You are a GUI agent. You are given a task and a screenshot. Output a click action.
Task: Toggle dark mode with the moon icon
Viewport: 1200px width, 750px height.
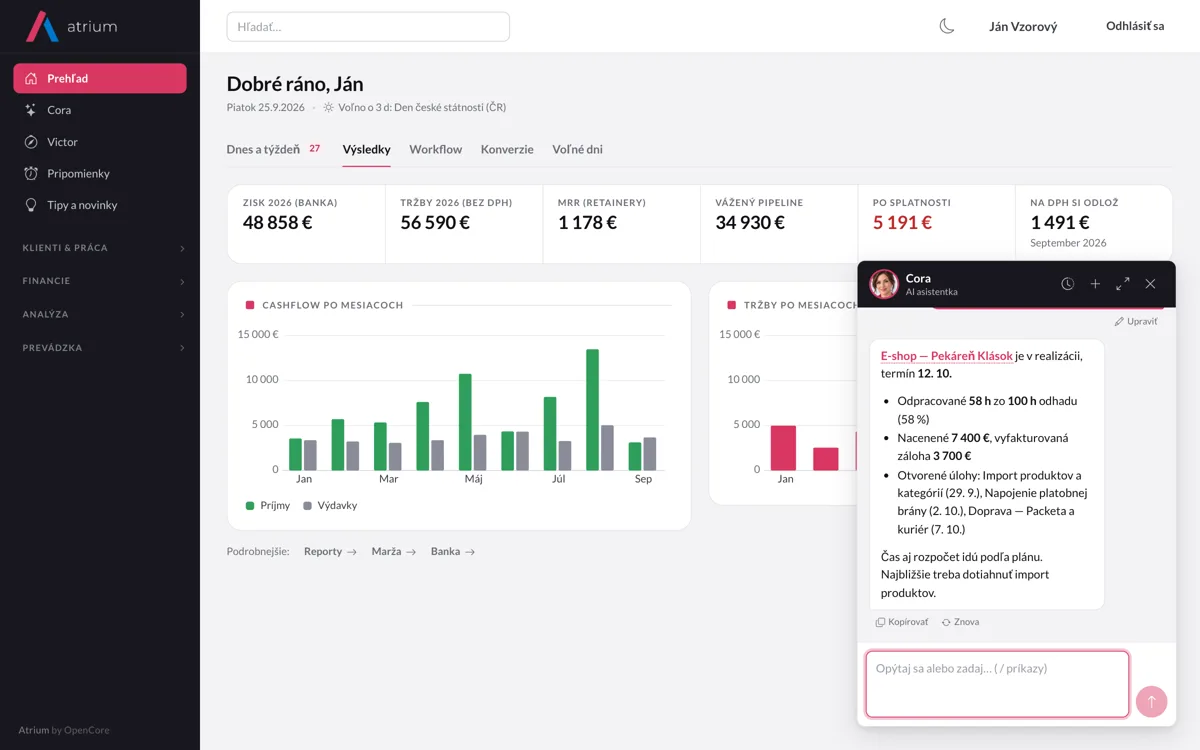point(947,26)
